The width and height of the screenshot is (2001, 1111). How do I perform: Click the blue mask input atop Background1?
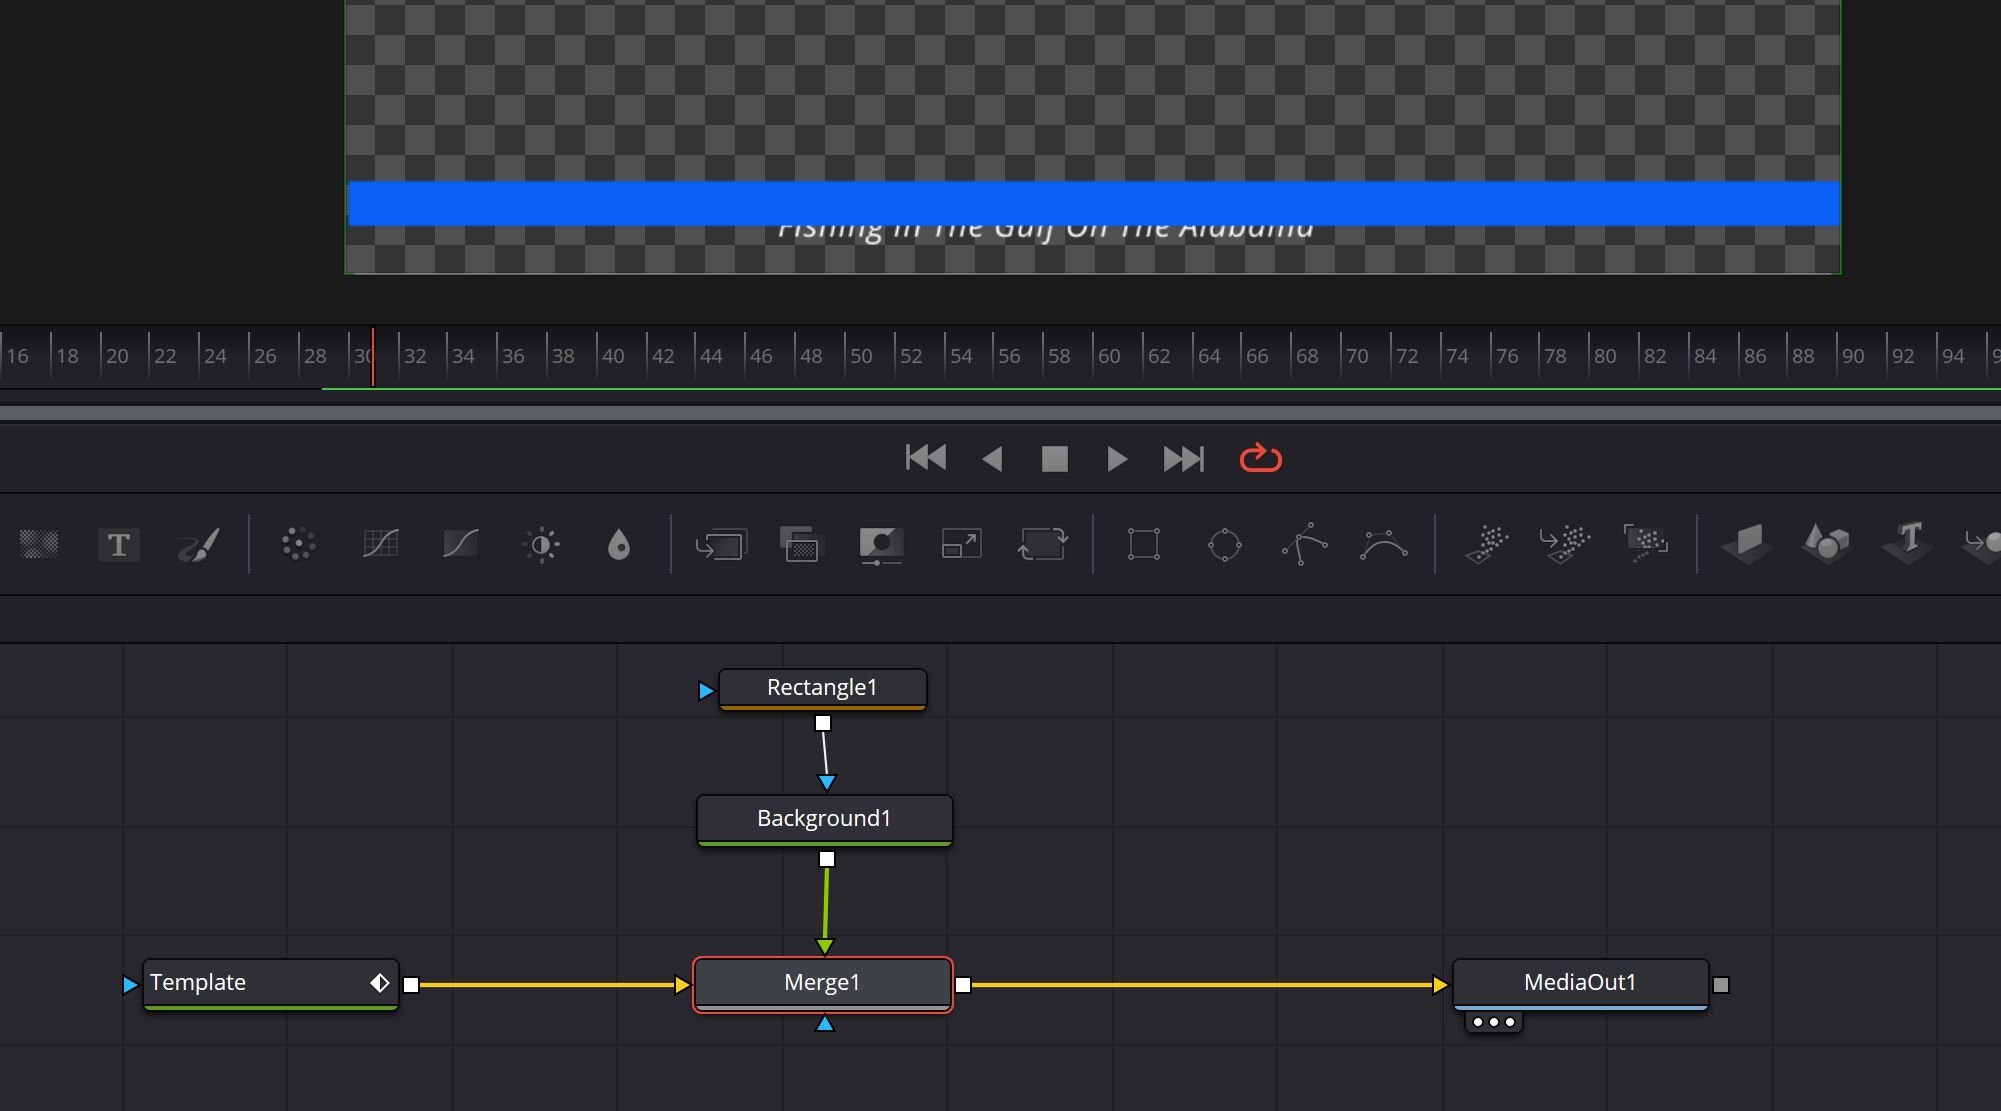[827, 782]
